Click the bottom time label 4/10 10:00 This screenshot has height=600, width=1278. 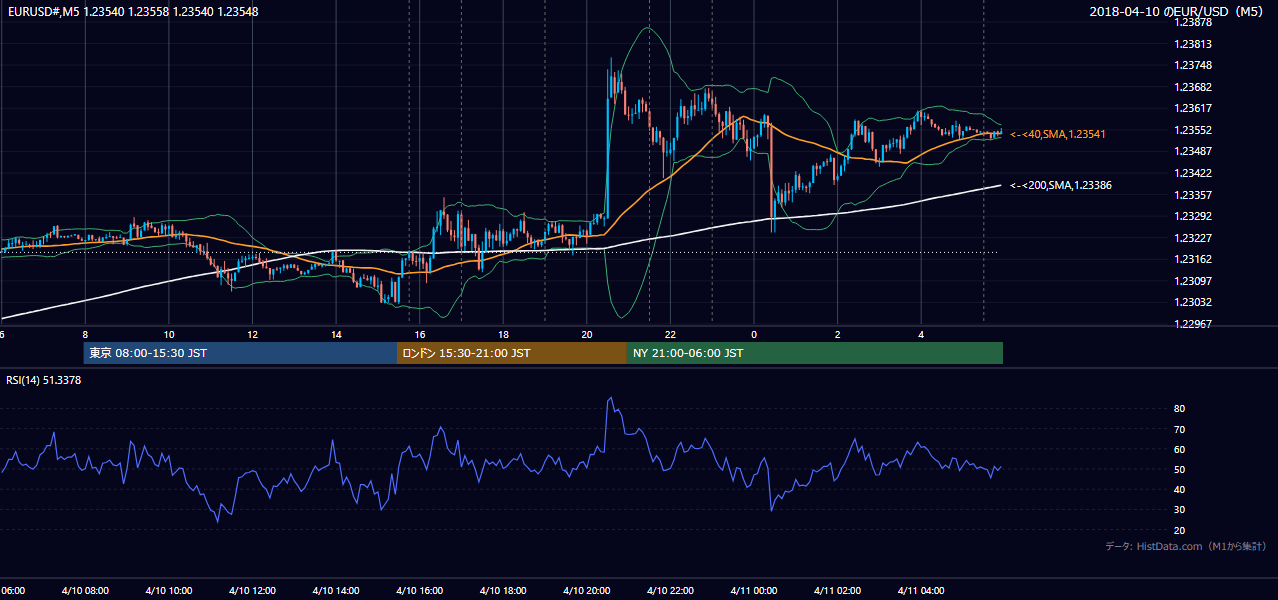click(x=168, y=591)
